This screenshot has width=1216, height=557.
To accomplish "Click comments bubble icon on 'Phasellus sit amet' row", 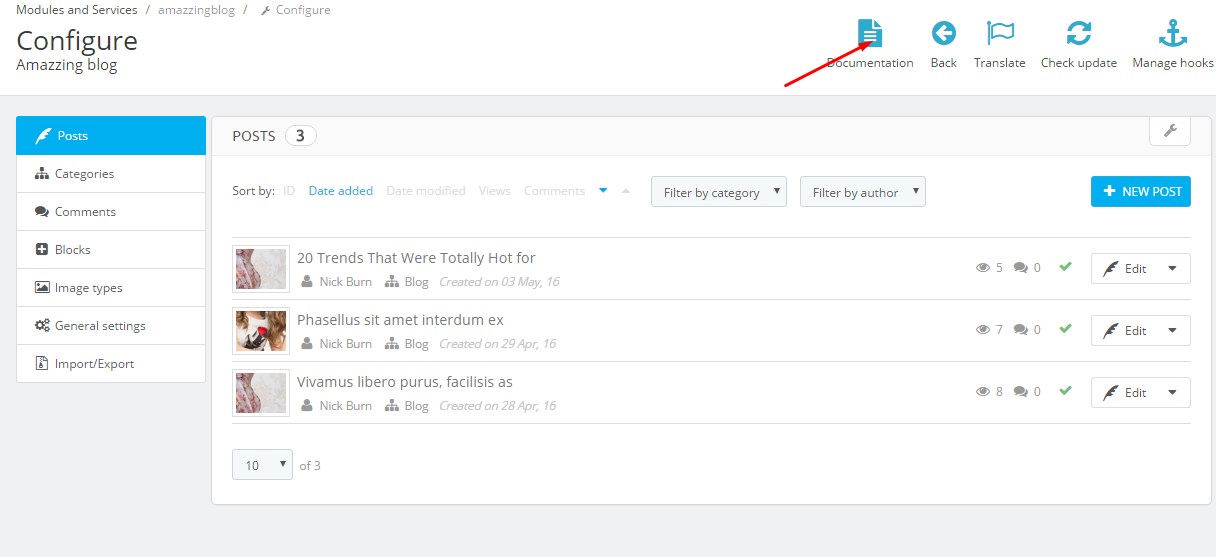I will tap(1021, 330).
